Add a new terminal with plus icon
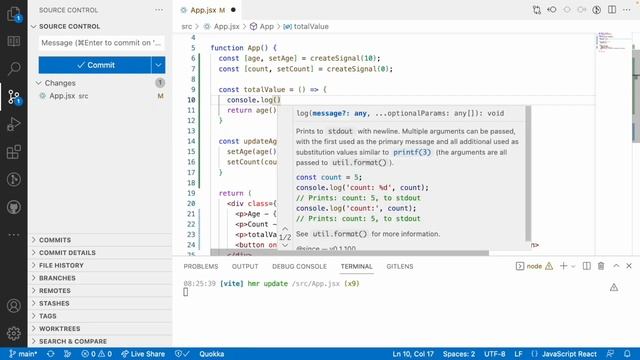The image size is (640, 360). tap(563, 266)
